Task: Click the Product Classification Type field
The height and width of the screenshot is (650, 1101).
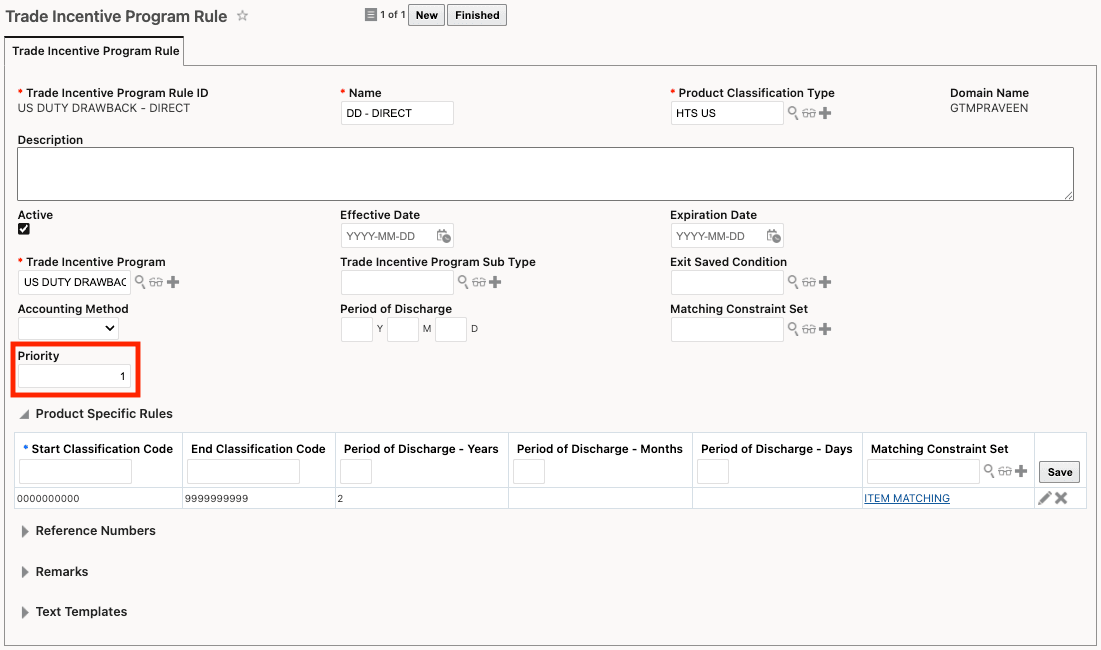Action: click(x=727, y=113)
